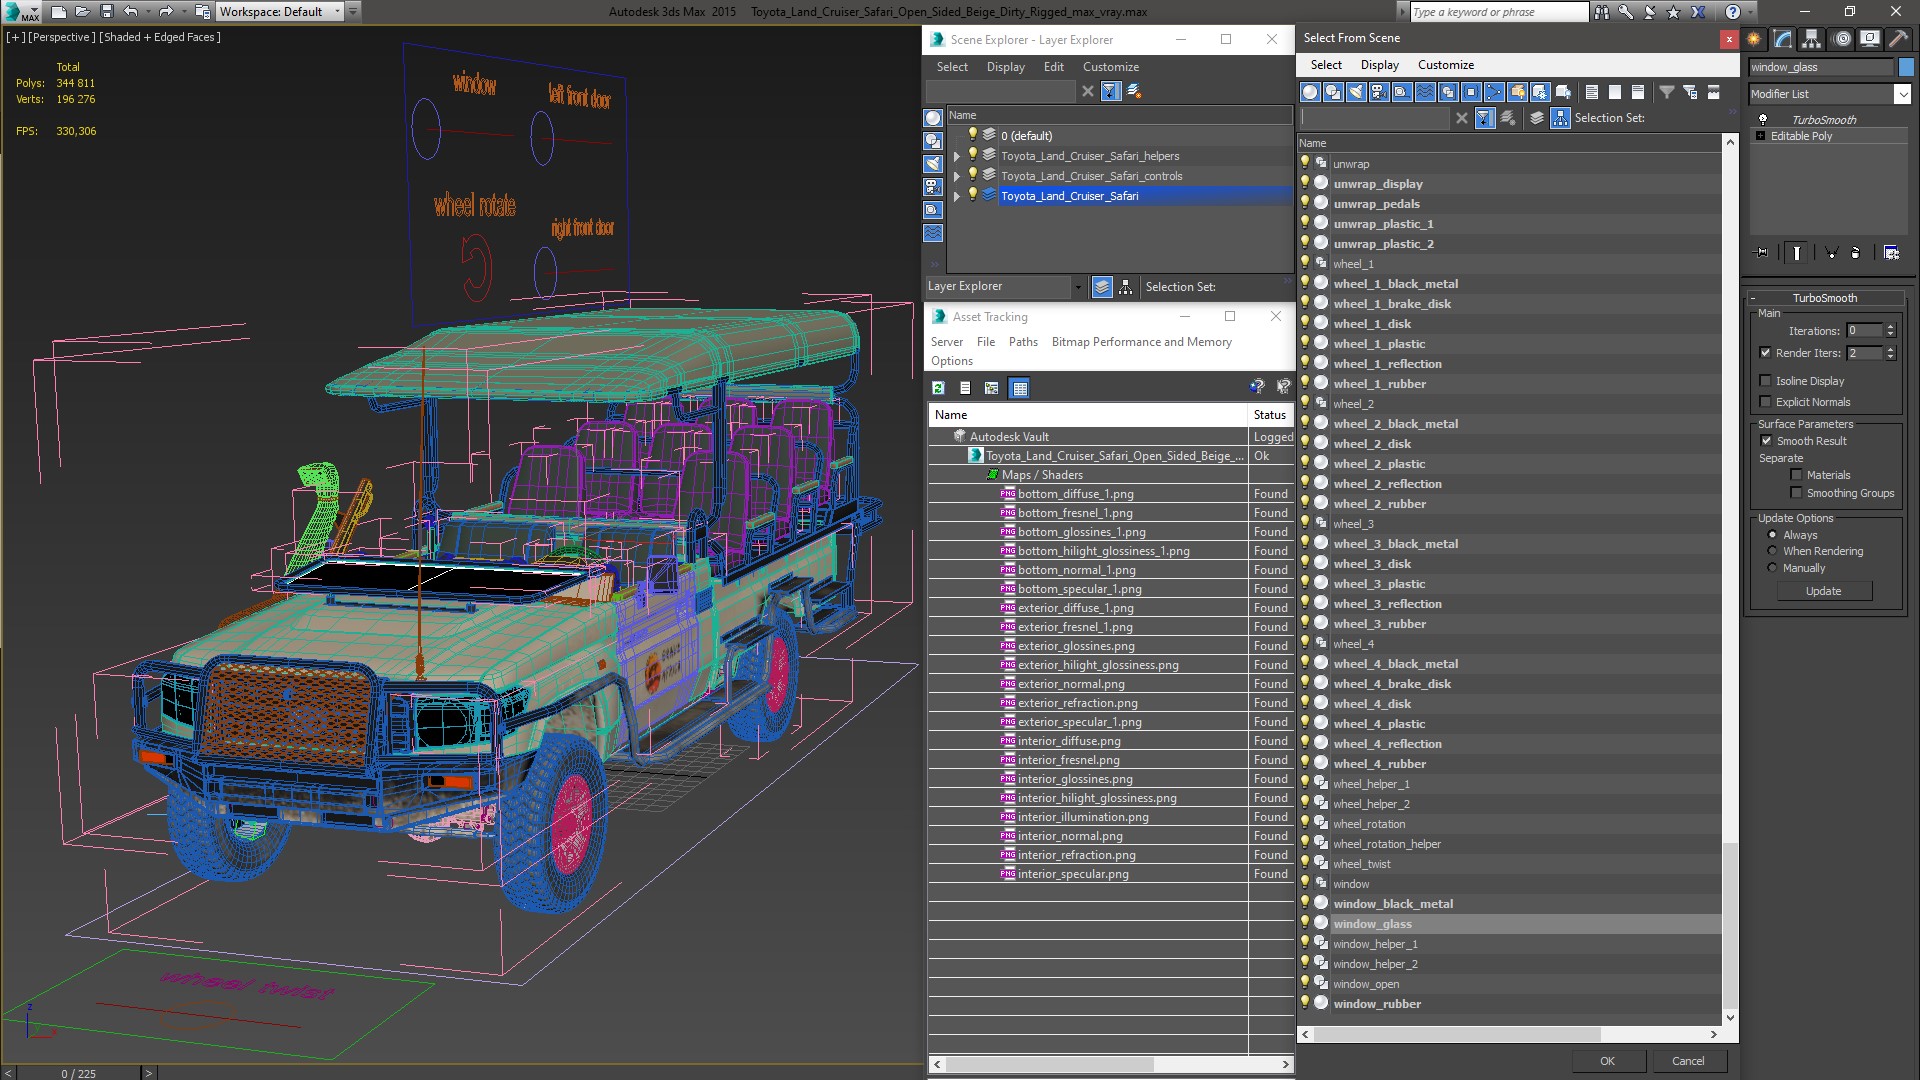
Task: Open Options menu in Asset Tracking
Action: 951,361
